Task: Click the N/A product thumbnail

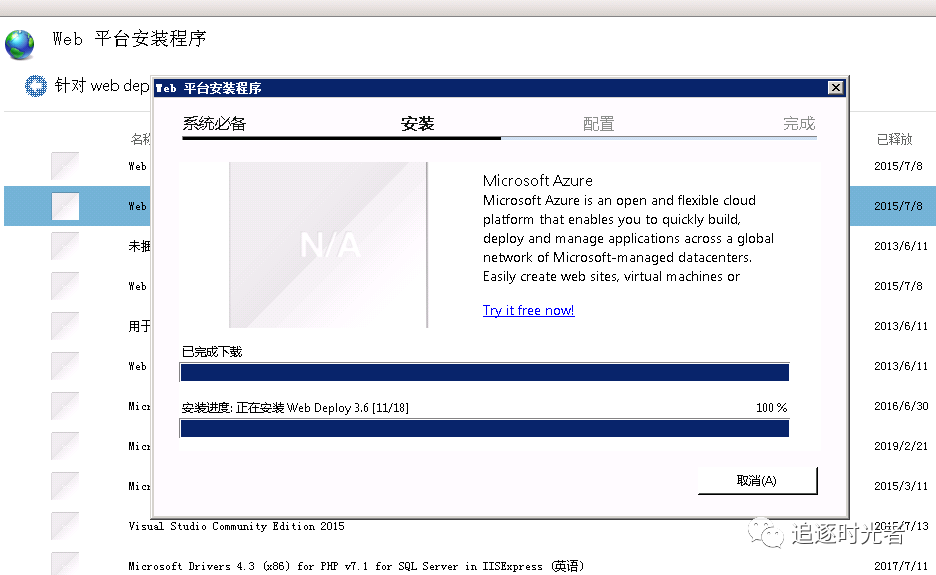Action: [x=328, y=245]
